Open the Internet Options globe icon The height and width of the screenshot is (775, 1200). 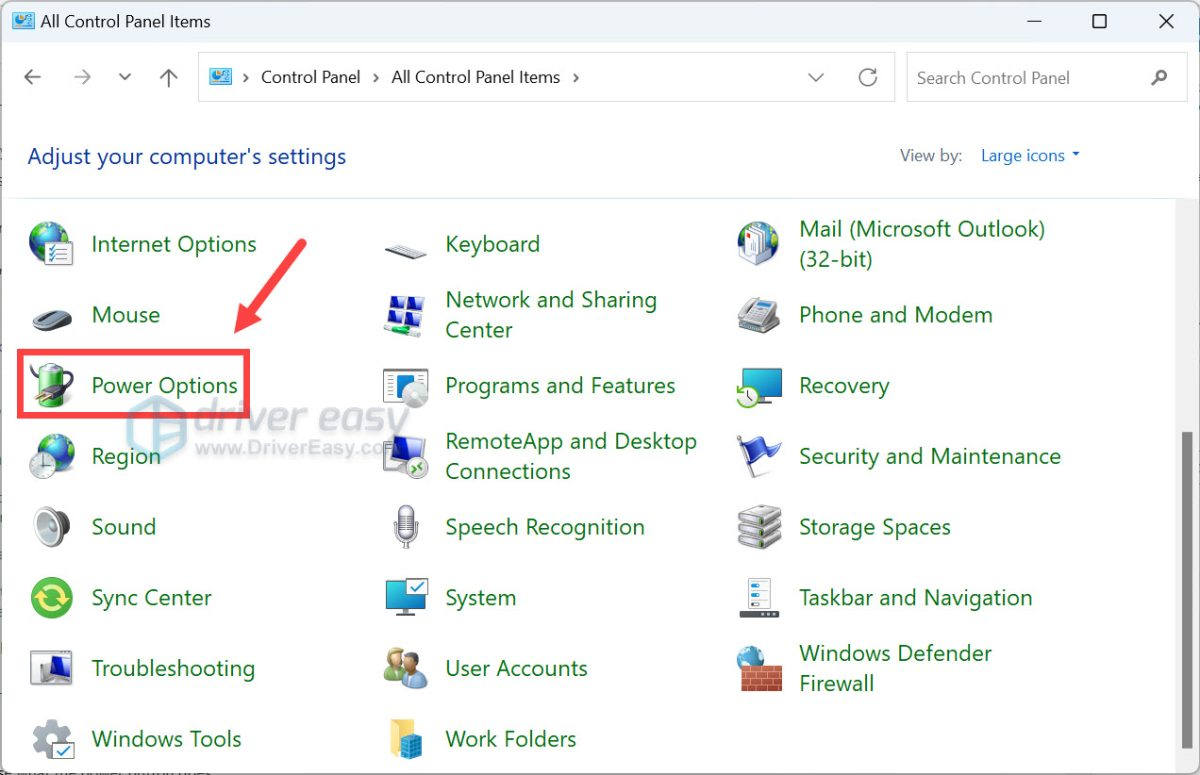(x=50, y=244)
